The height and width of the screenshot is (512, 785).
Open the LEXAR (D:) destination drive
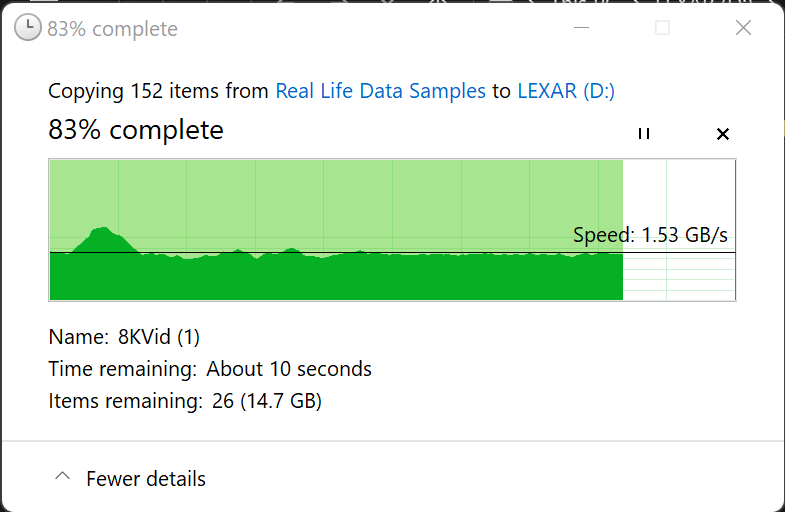click(566, 92)
